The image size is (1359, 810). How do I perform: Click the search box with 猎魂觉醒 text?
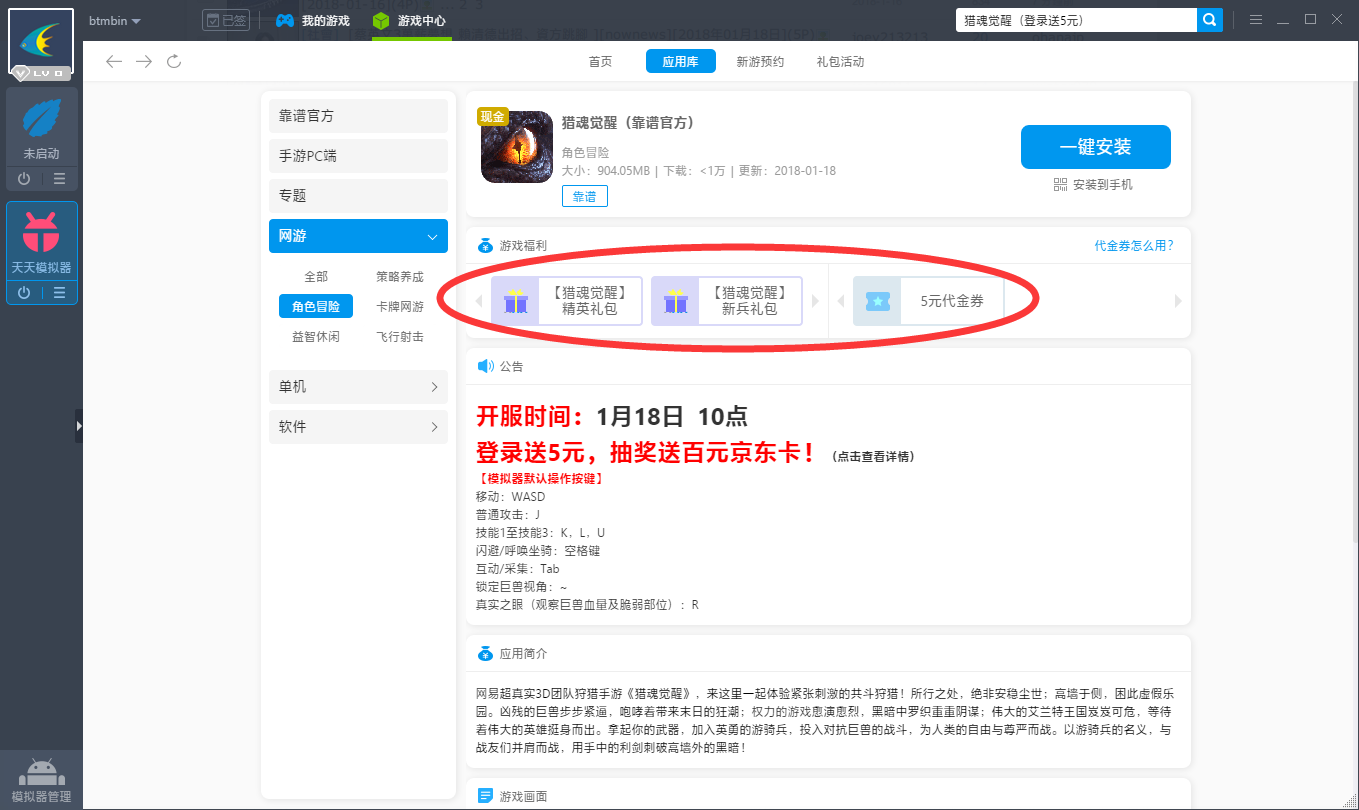pyautogui.click(x=1076, y=20)
